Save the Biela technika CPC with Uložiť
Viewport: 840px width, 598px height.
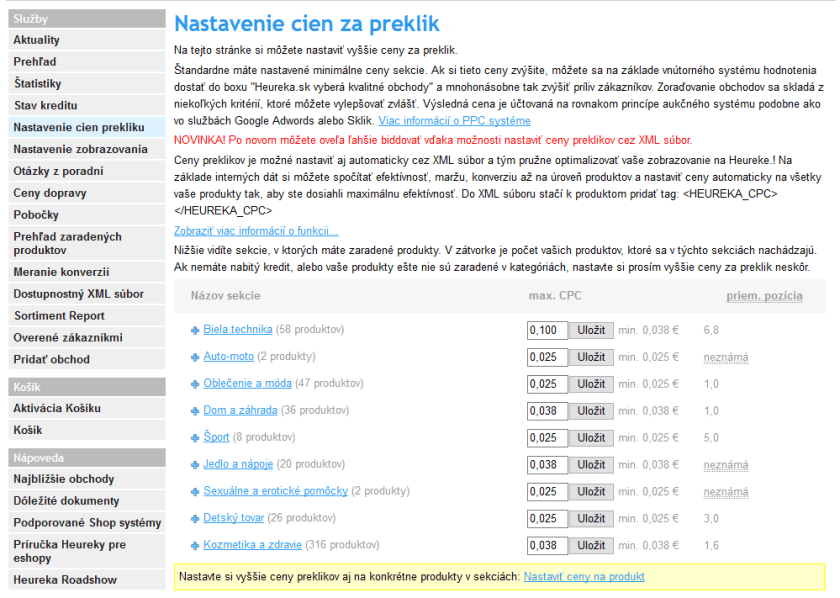pos(591,331)
